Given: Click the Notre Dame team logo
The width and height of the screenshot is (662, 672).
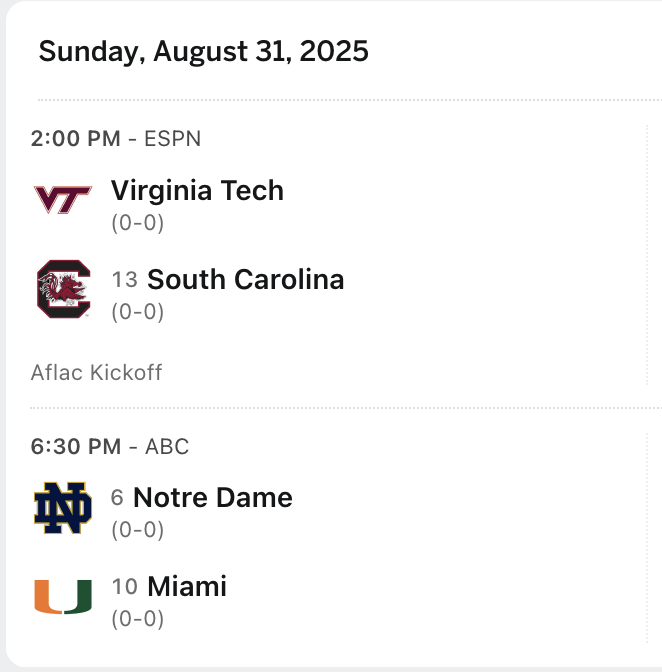Looking at the screenshot, I should tap(62, 508).
